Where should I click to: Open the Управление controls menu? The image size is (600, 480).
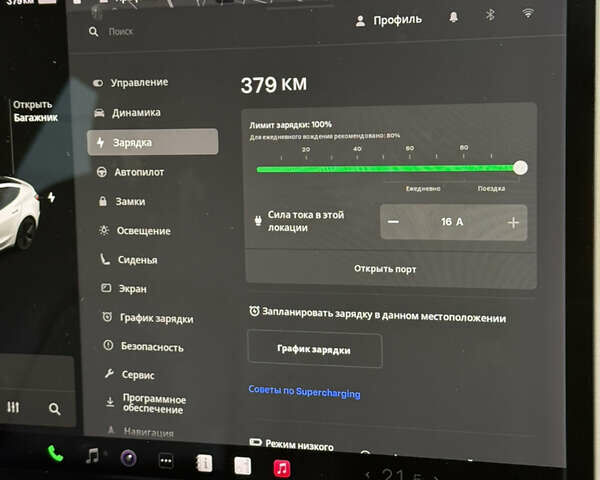click(130, 82)
